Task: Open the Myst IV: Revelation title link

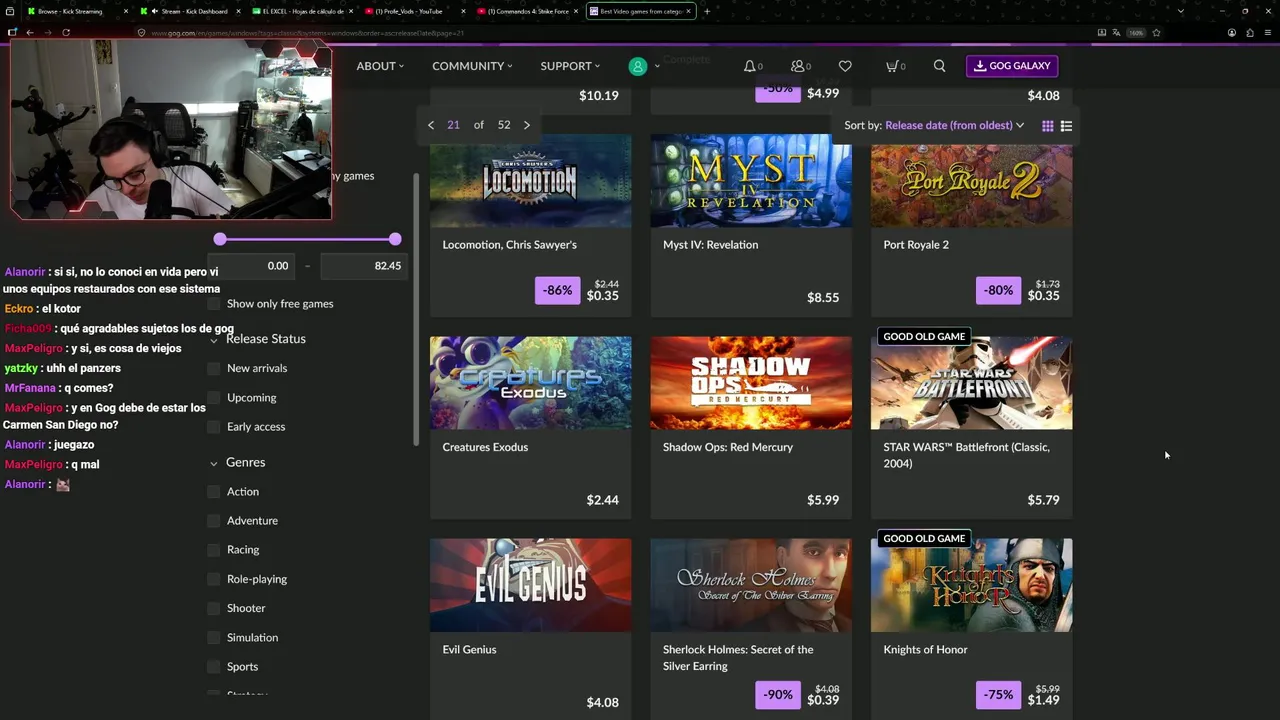Action: click(x=710, y=245)
